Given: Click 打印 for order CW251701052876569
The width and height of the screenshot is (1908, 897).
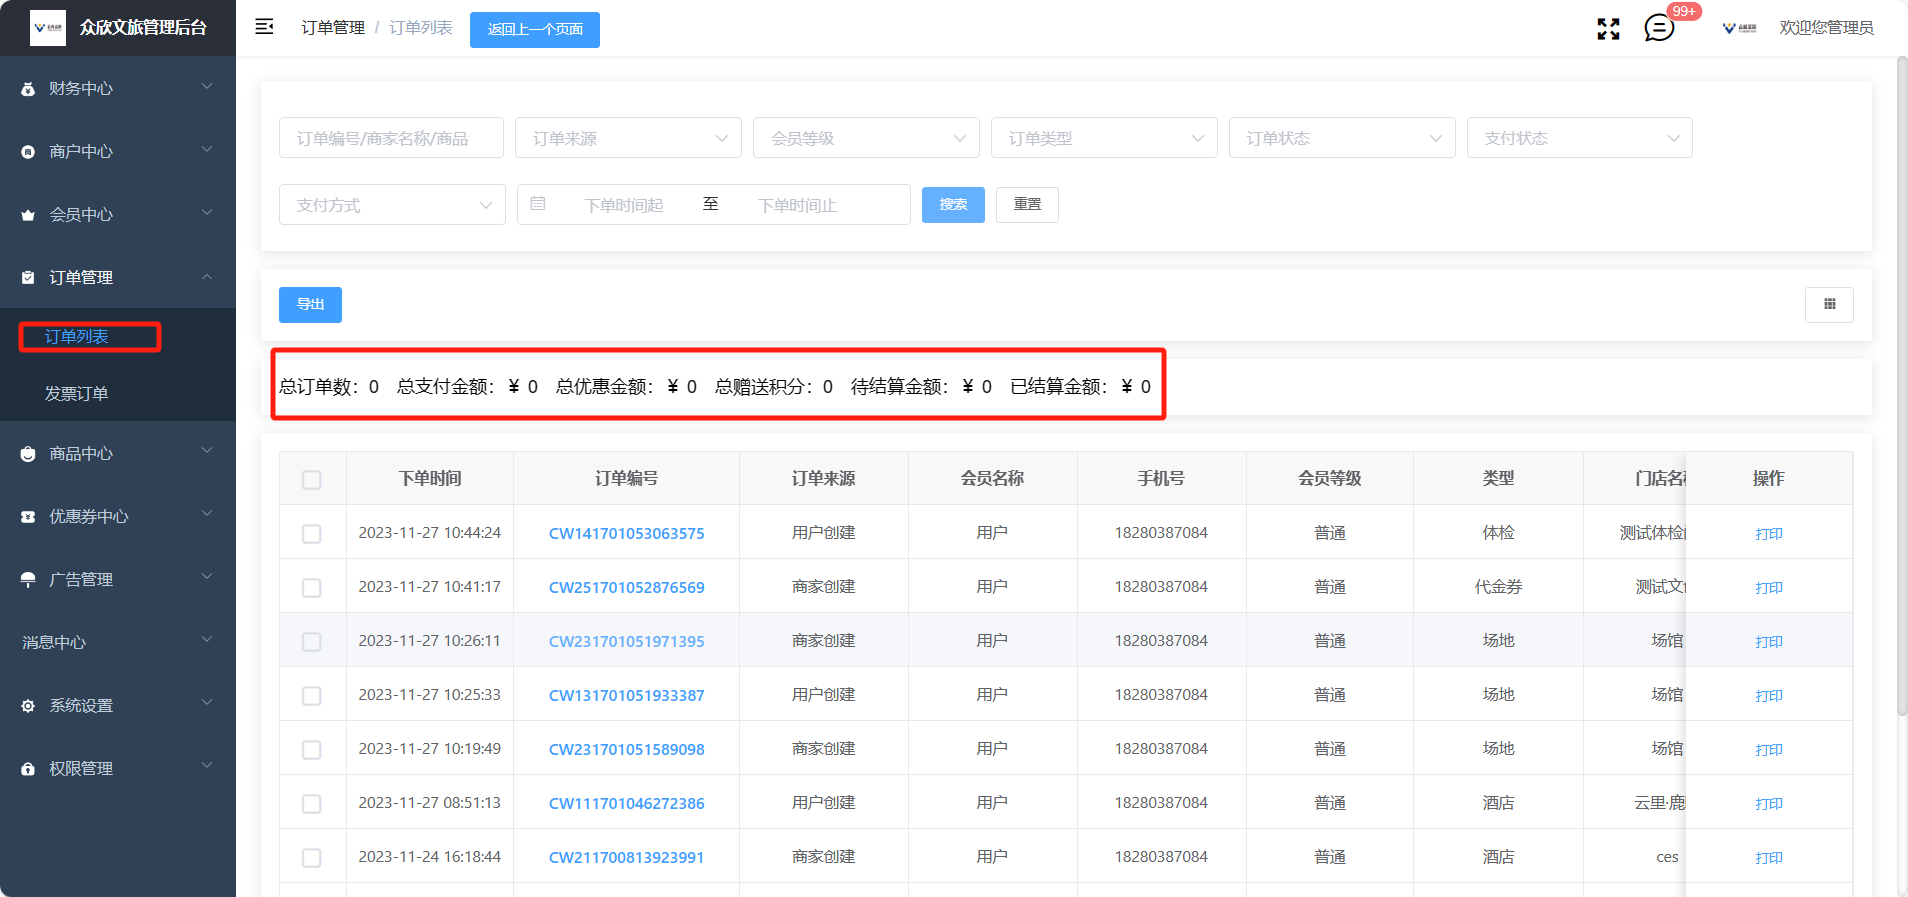Looking at the screenshot, I should [1768, 588].
